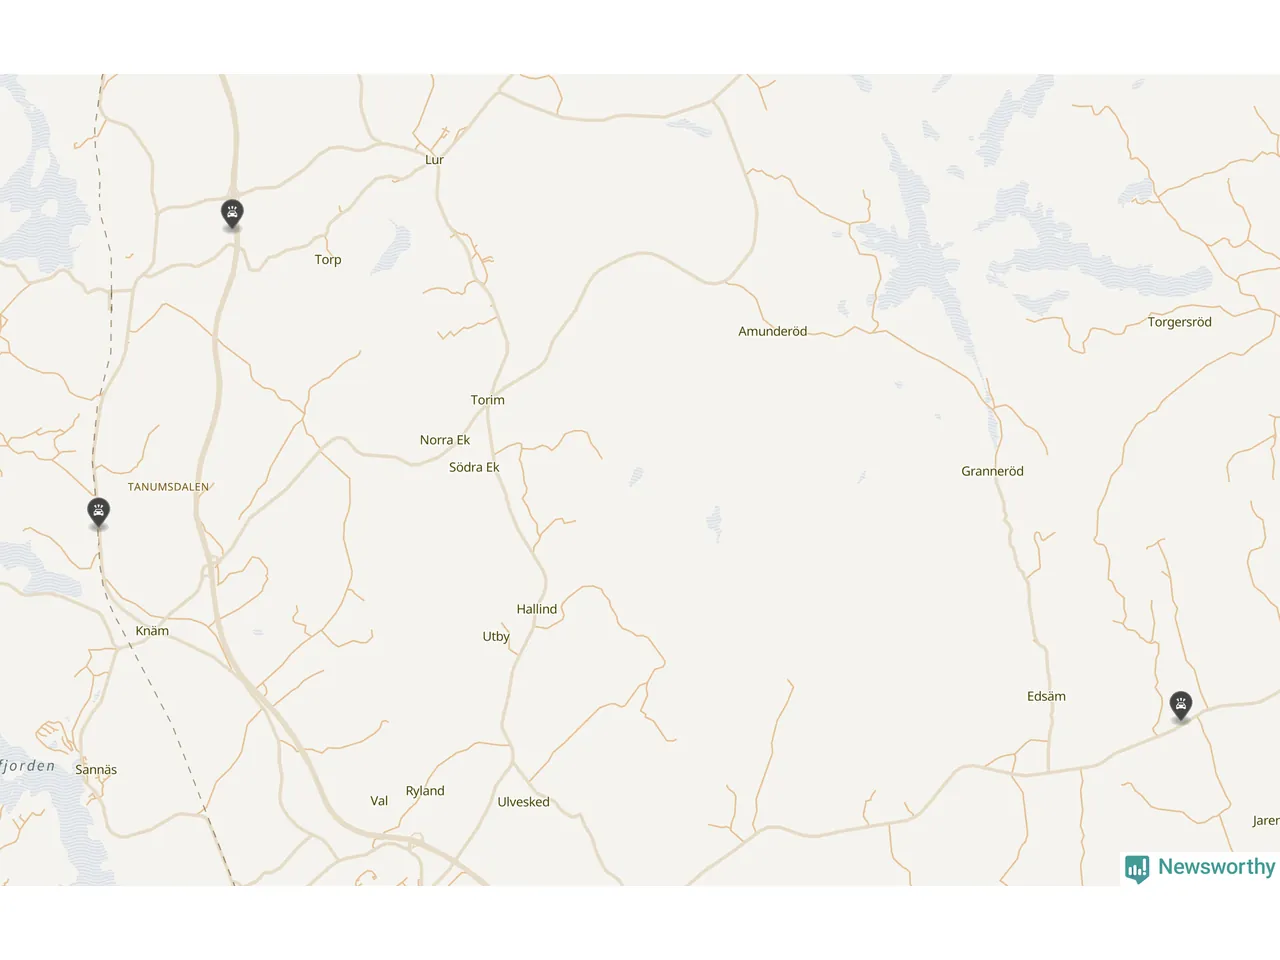Open the accident marker east of Edsäm
The height and width of the screenshot is (960, 1280).
(1181, 706)
